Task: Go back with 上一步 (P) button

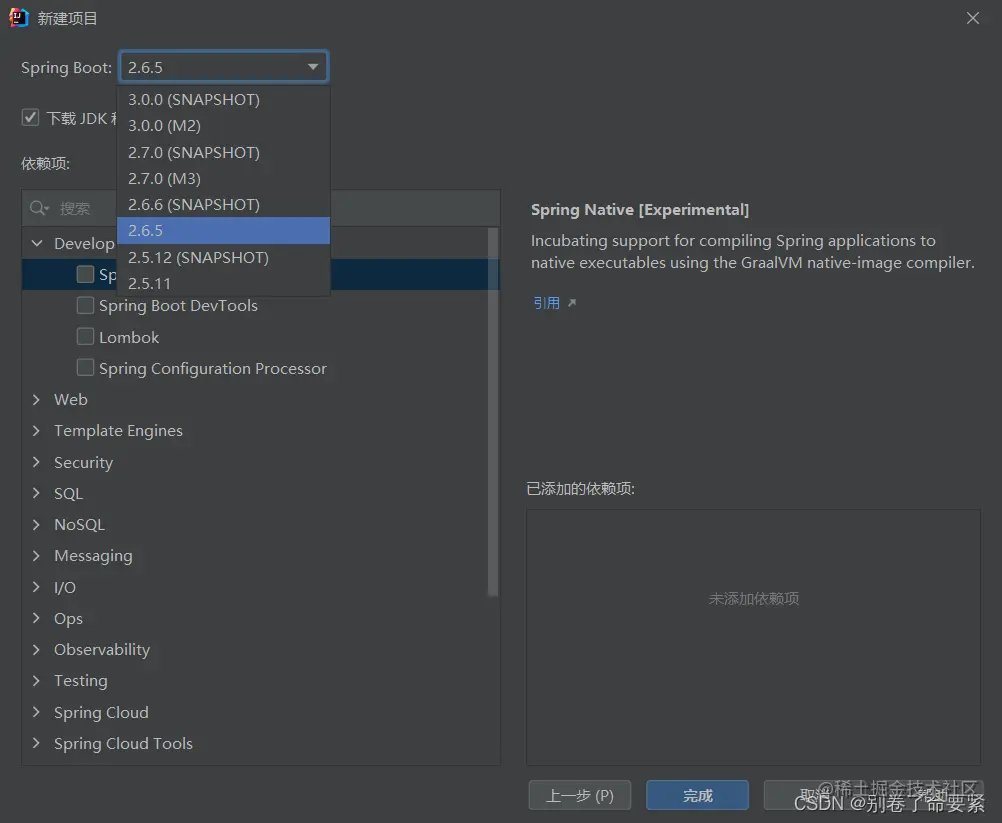Action: pyautogui.click(x=580, y=796)
